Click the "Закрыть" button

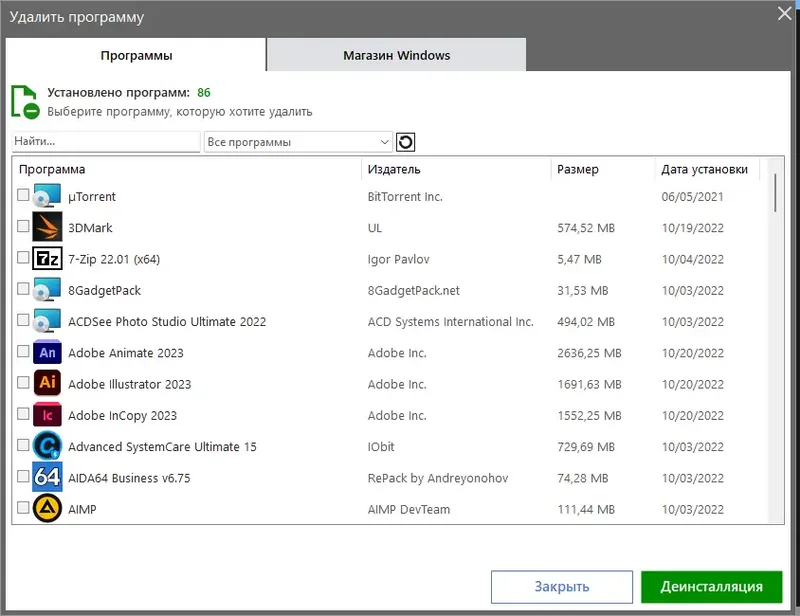pos(561,587)
